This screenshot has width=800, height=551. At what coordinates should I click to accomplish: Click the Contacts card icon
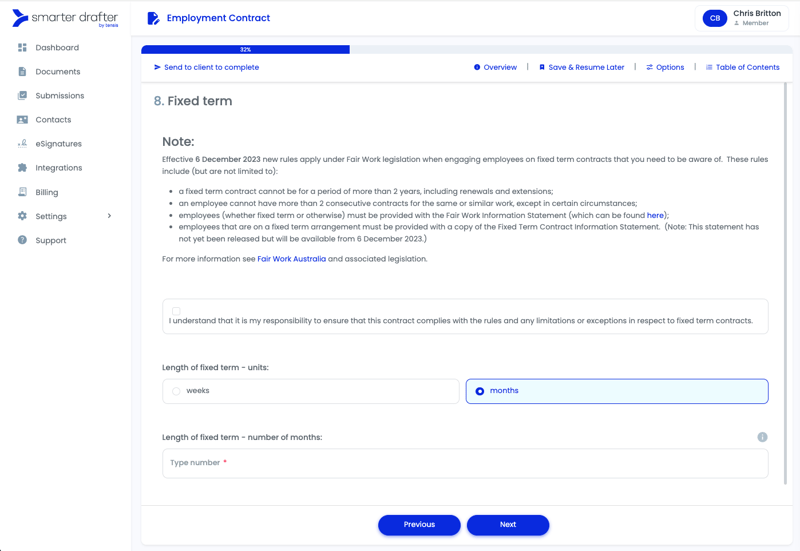22,120
